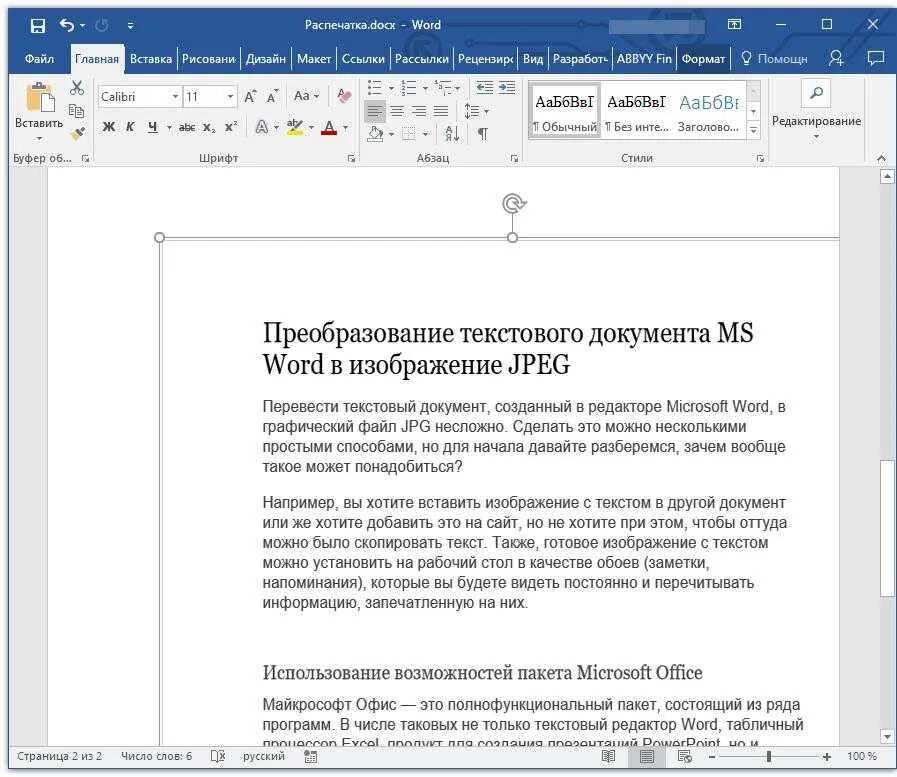Toggle bold Ж formatting

tap(109, 127)
